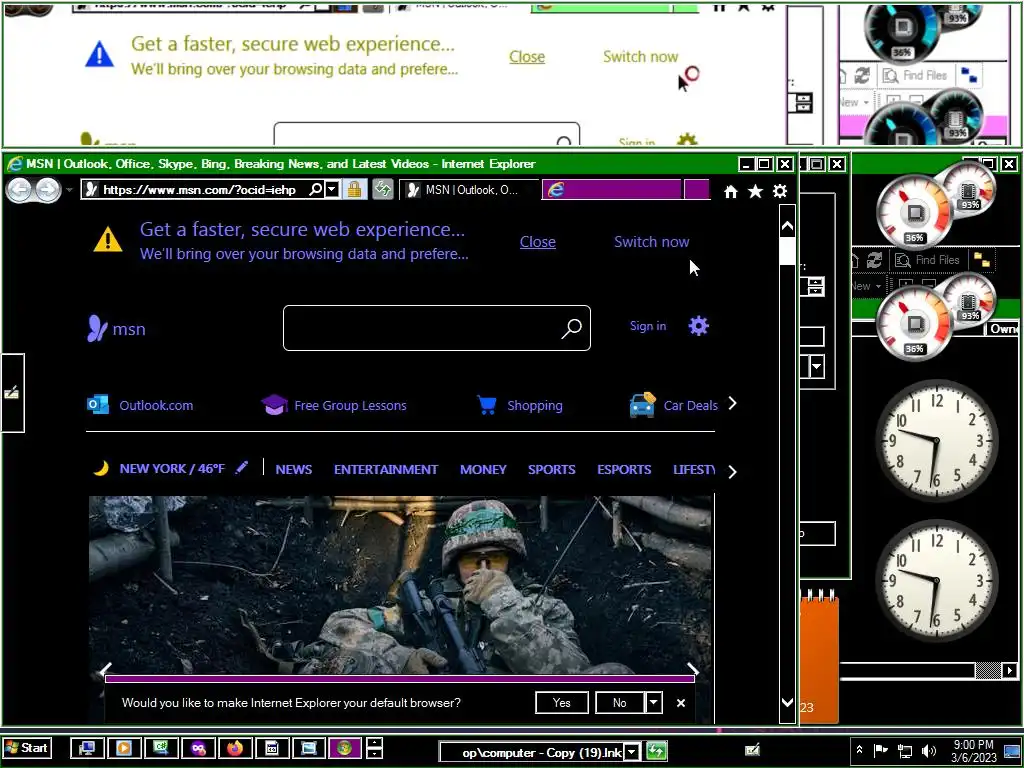The height and width of the screenshot is (768, 1024).
Task: Click Close link in Internet Explorer banner
Action: coord(537,242)
